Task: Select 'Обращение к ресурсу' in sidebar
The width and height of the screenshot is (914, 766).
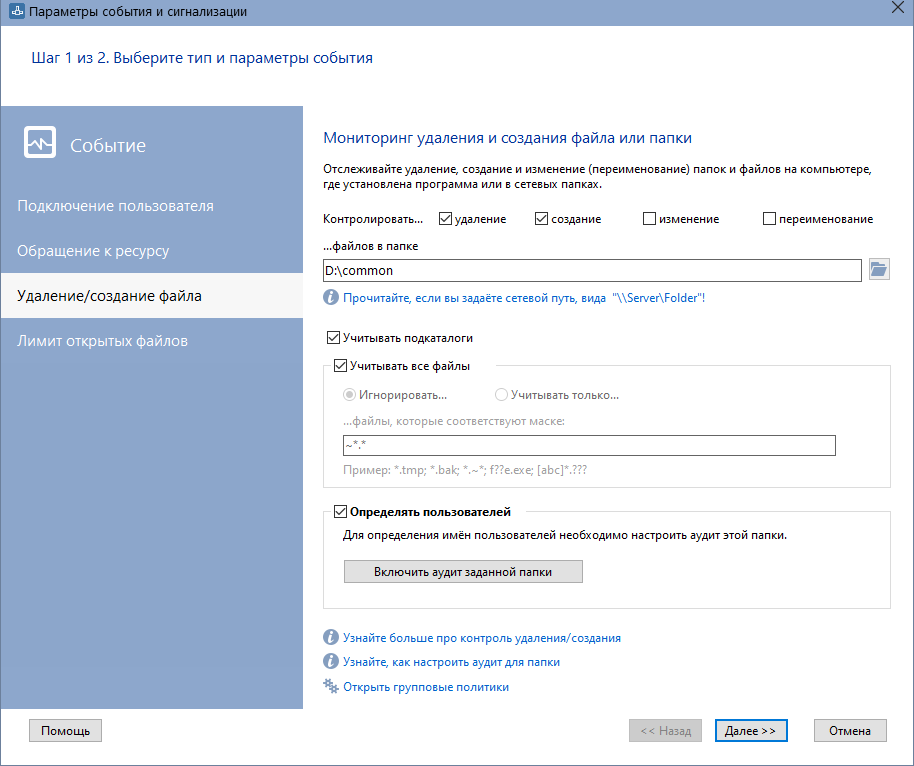Action: click(93, 251)
